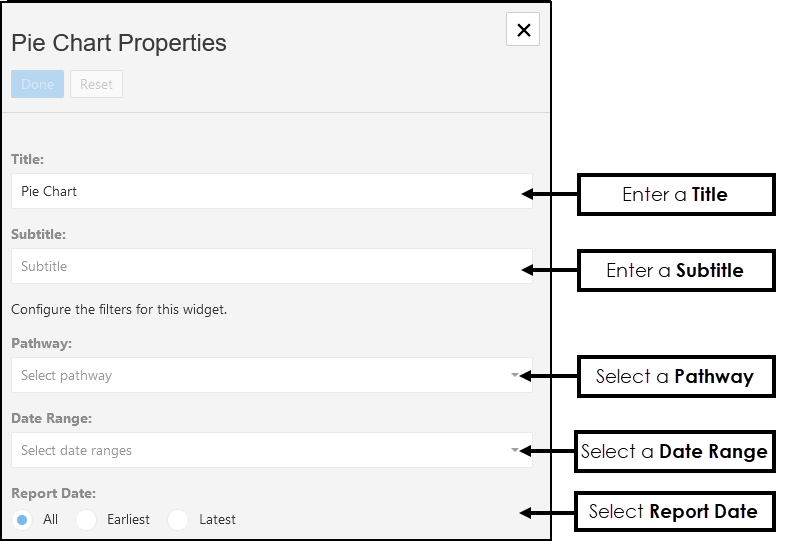The width and height of the screenshot is (786, 541).
Task: Click the arrow pointing at the Report Date row
Action: (x=546, y=513)
